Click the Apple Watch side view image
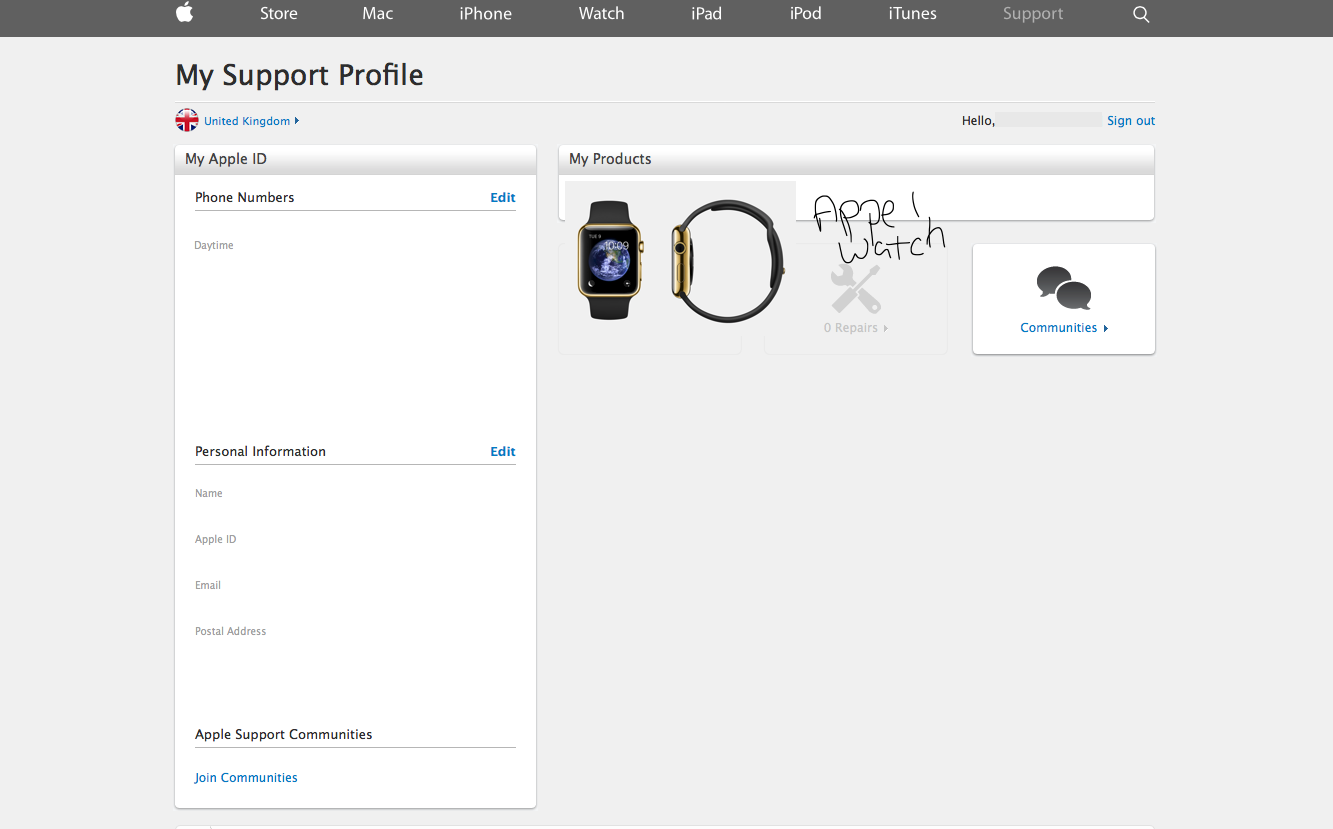Viewport: 1333px width, 829px height. 727,261
